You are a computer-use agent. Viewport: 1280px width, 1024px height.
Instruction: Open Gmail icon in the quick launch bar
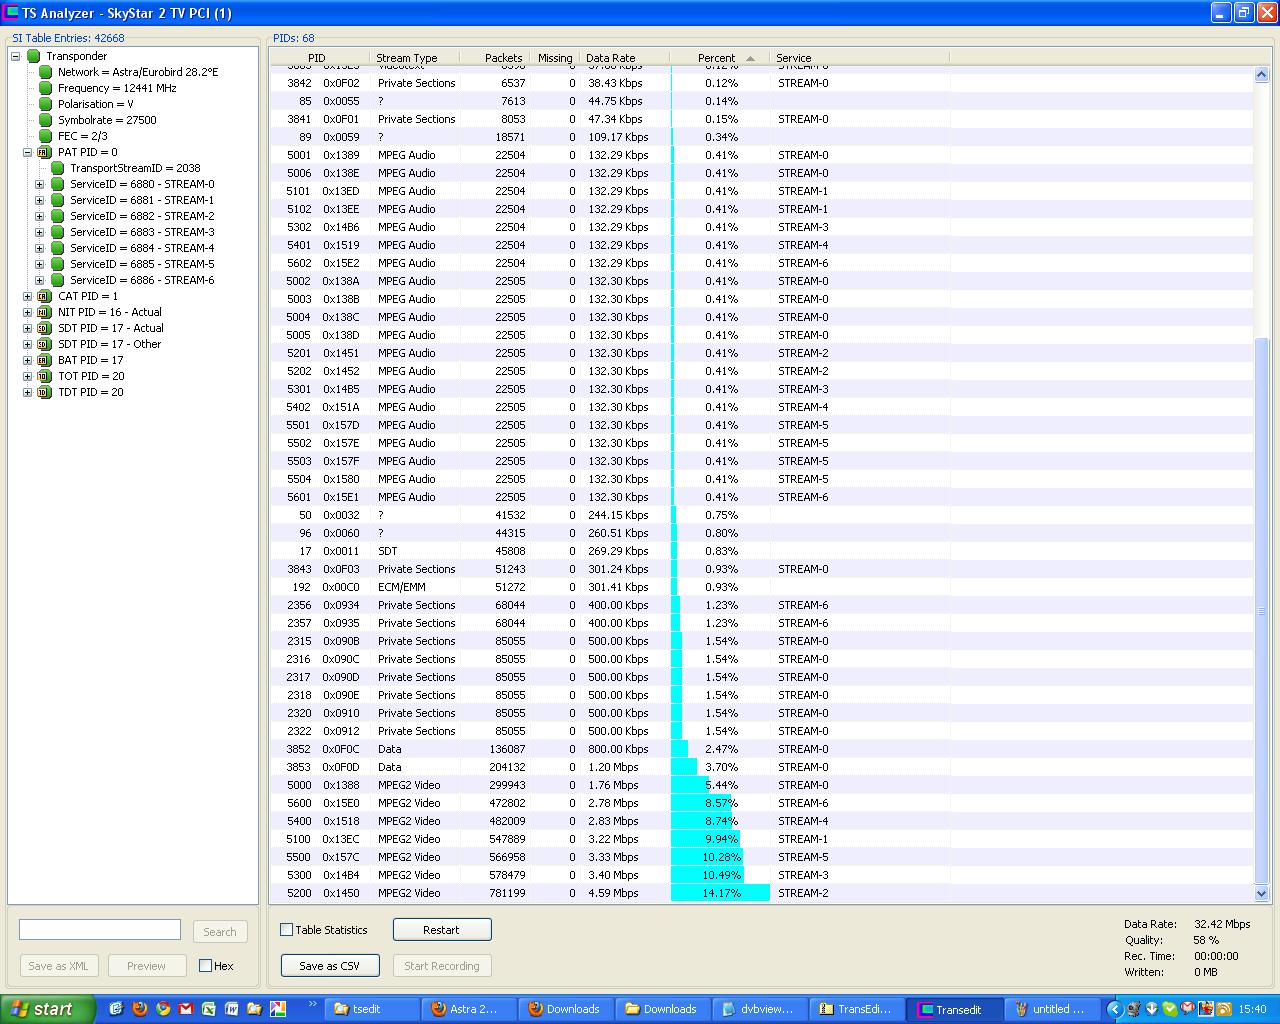click(x=185, y=1009)
